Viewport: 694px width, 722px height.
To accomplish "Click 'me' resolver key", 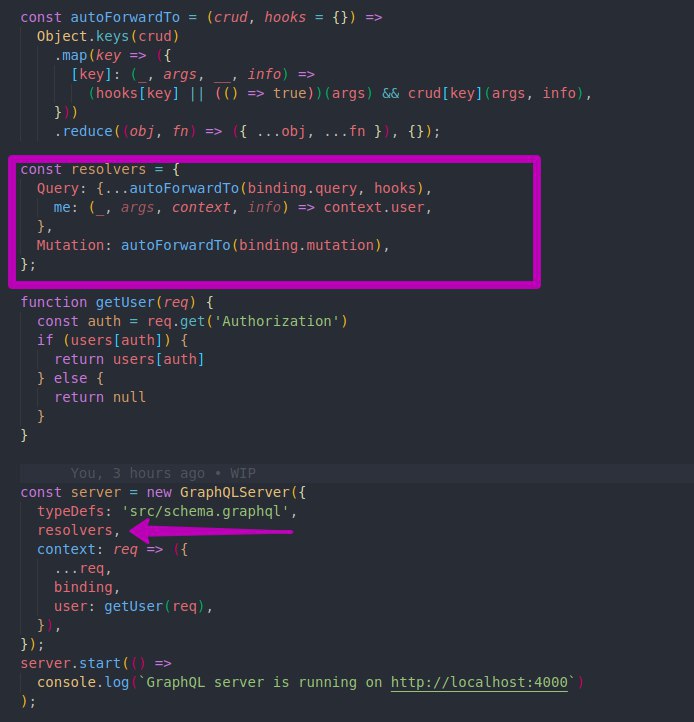I will pyautogui.click(x=62, y=207).
